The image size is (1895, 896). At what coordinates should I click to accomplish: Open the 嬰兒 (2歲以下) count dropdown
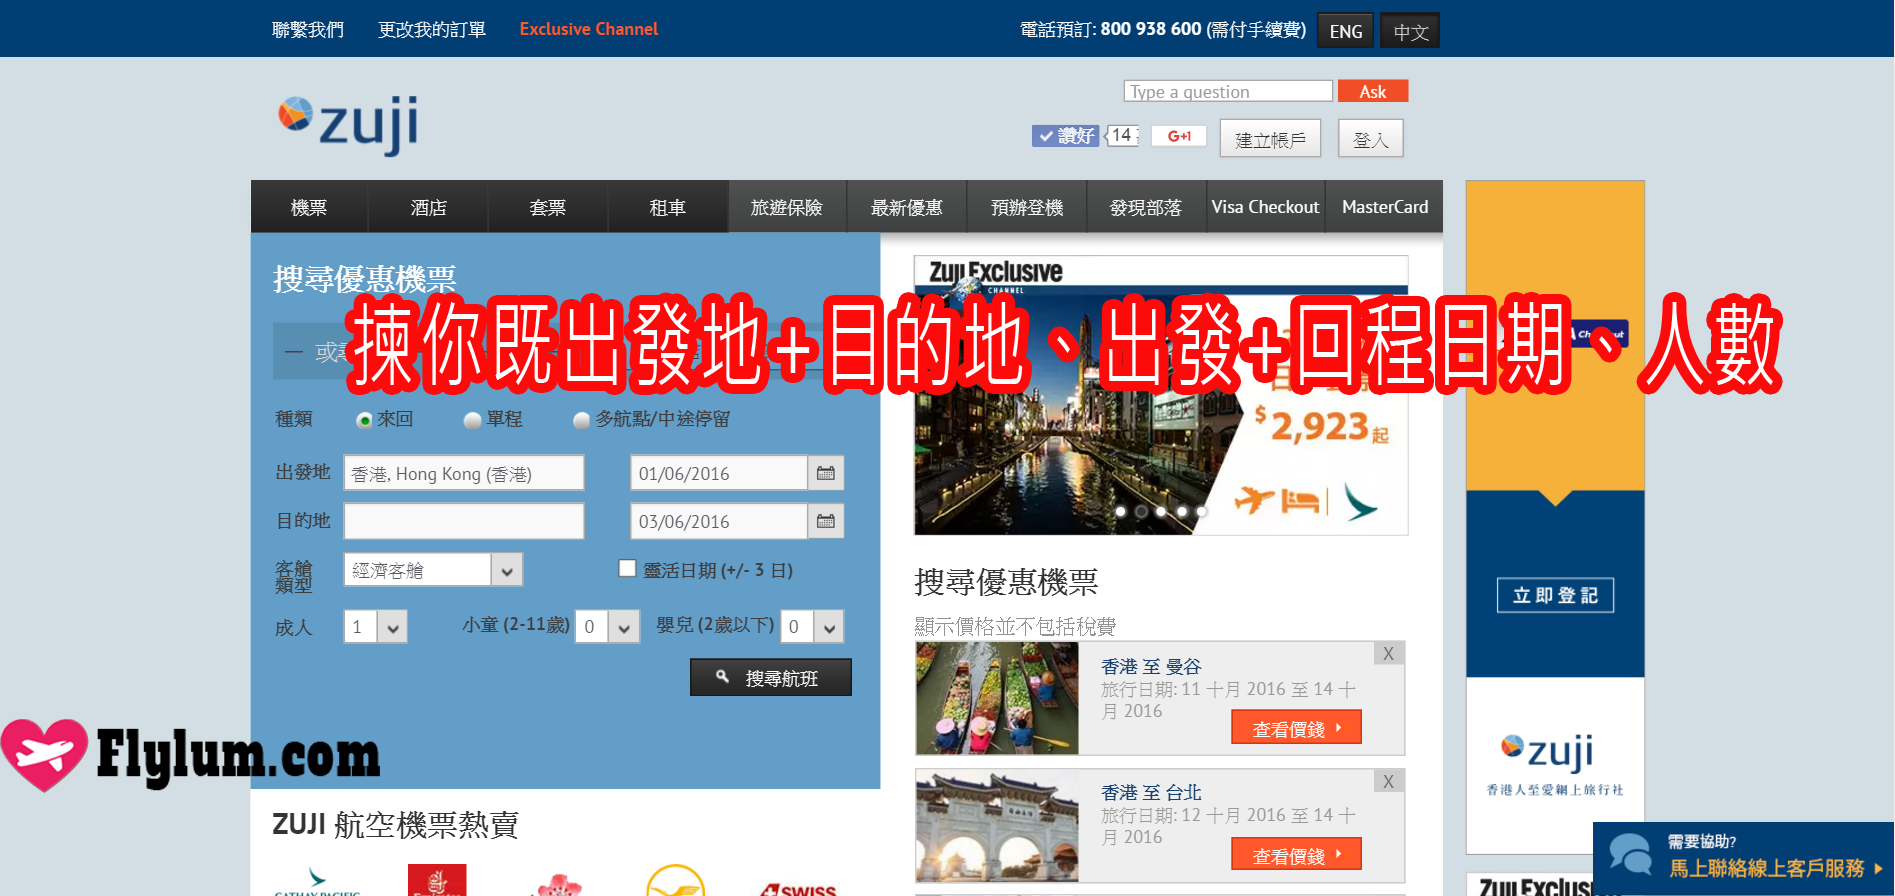tap(812, 627)
